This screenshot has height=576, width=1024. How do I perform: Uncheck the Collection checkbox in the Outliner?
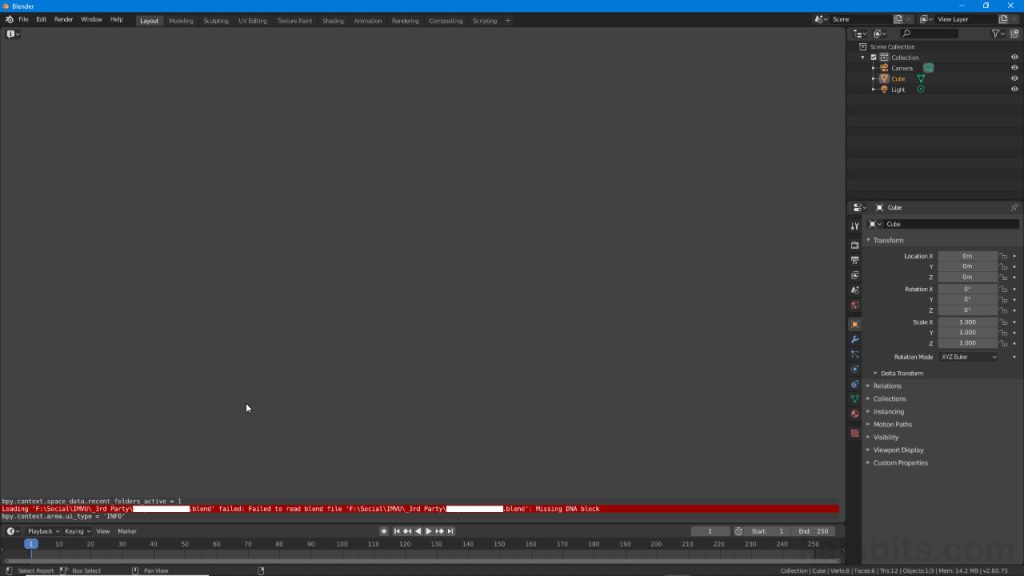[x=873, y=57]
